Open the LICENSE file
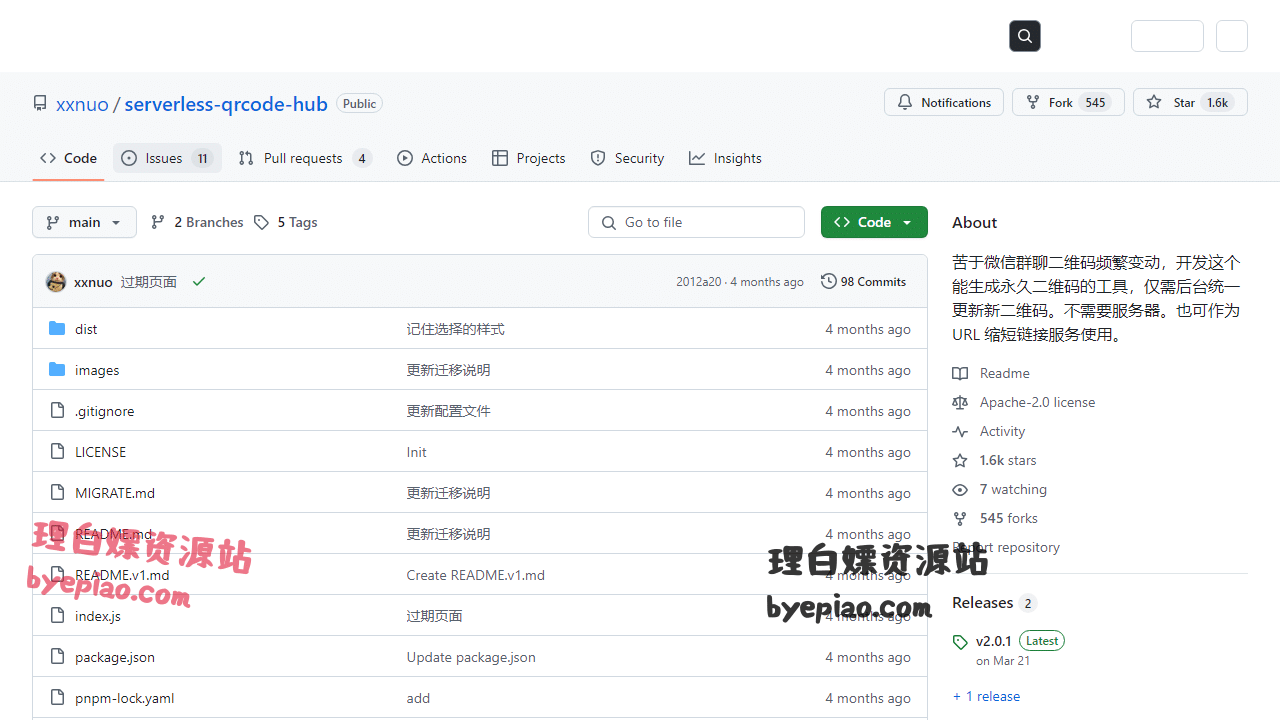 click(x=100, y=452)
